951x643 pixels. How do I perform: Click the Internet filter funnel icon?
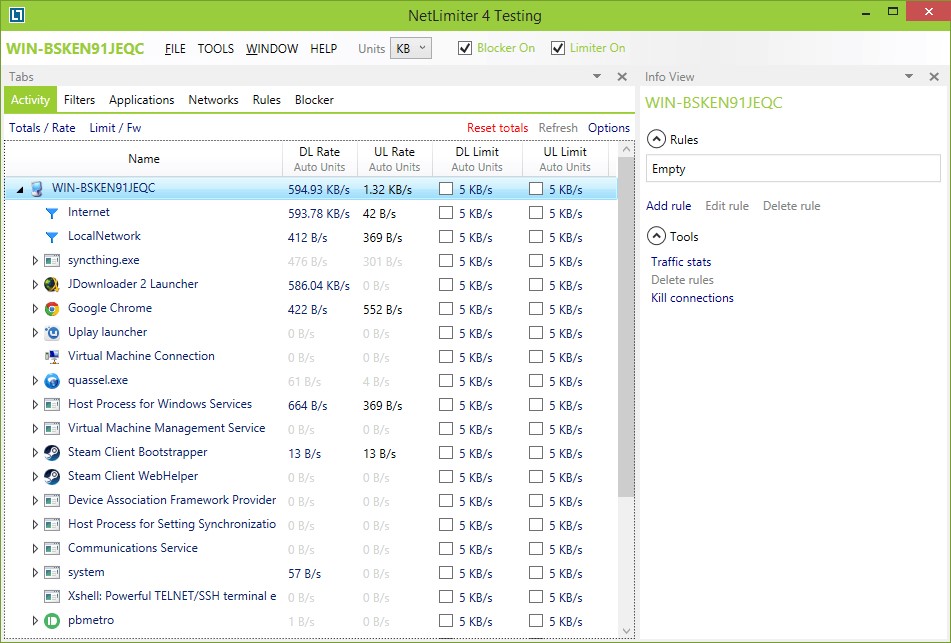[52, 213]
